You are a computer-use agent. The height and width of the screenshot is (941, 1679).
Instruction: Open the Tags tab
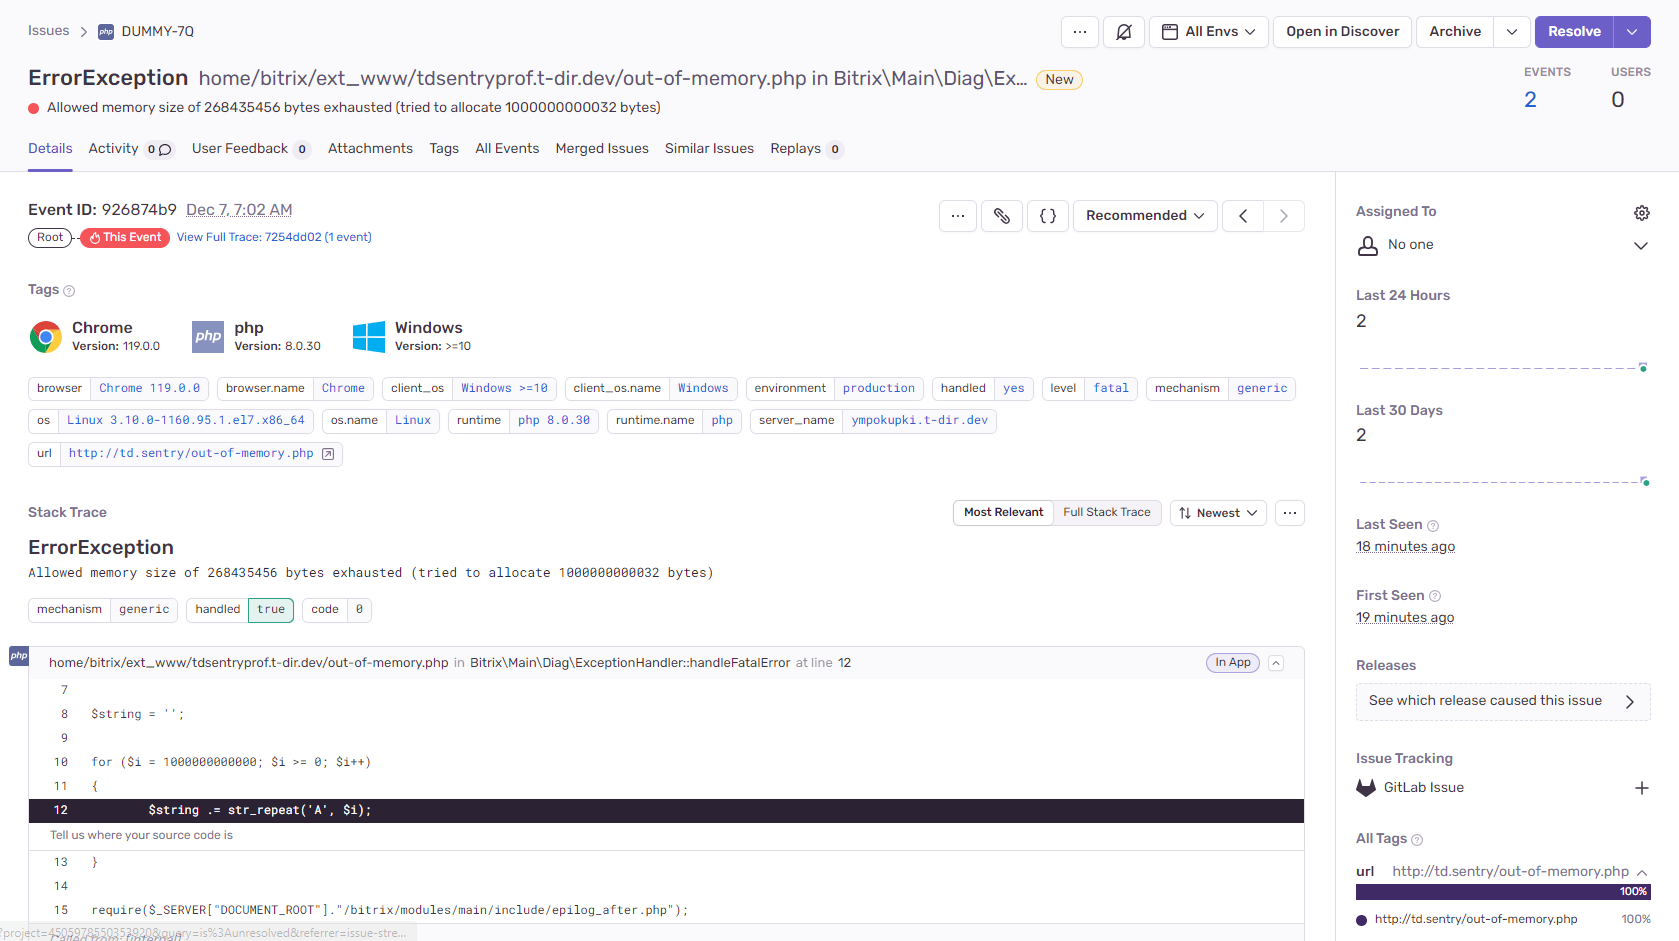[x=444, y=149]
